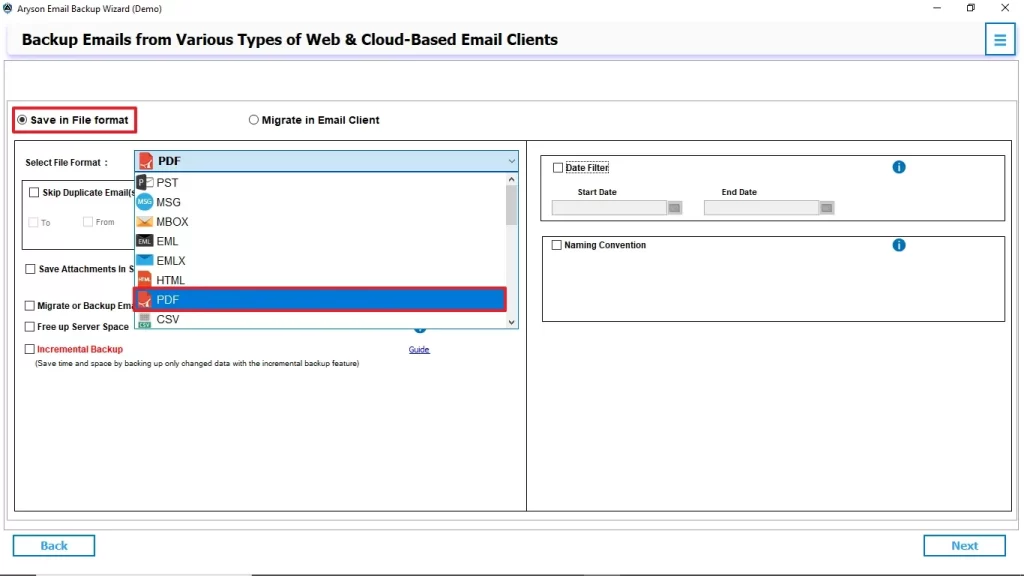Viewport: 1024px width, 576px height.
Task: Tick the From checkbox
Action: pyautogui.click(x=88, y=222)
